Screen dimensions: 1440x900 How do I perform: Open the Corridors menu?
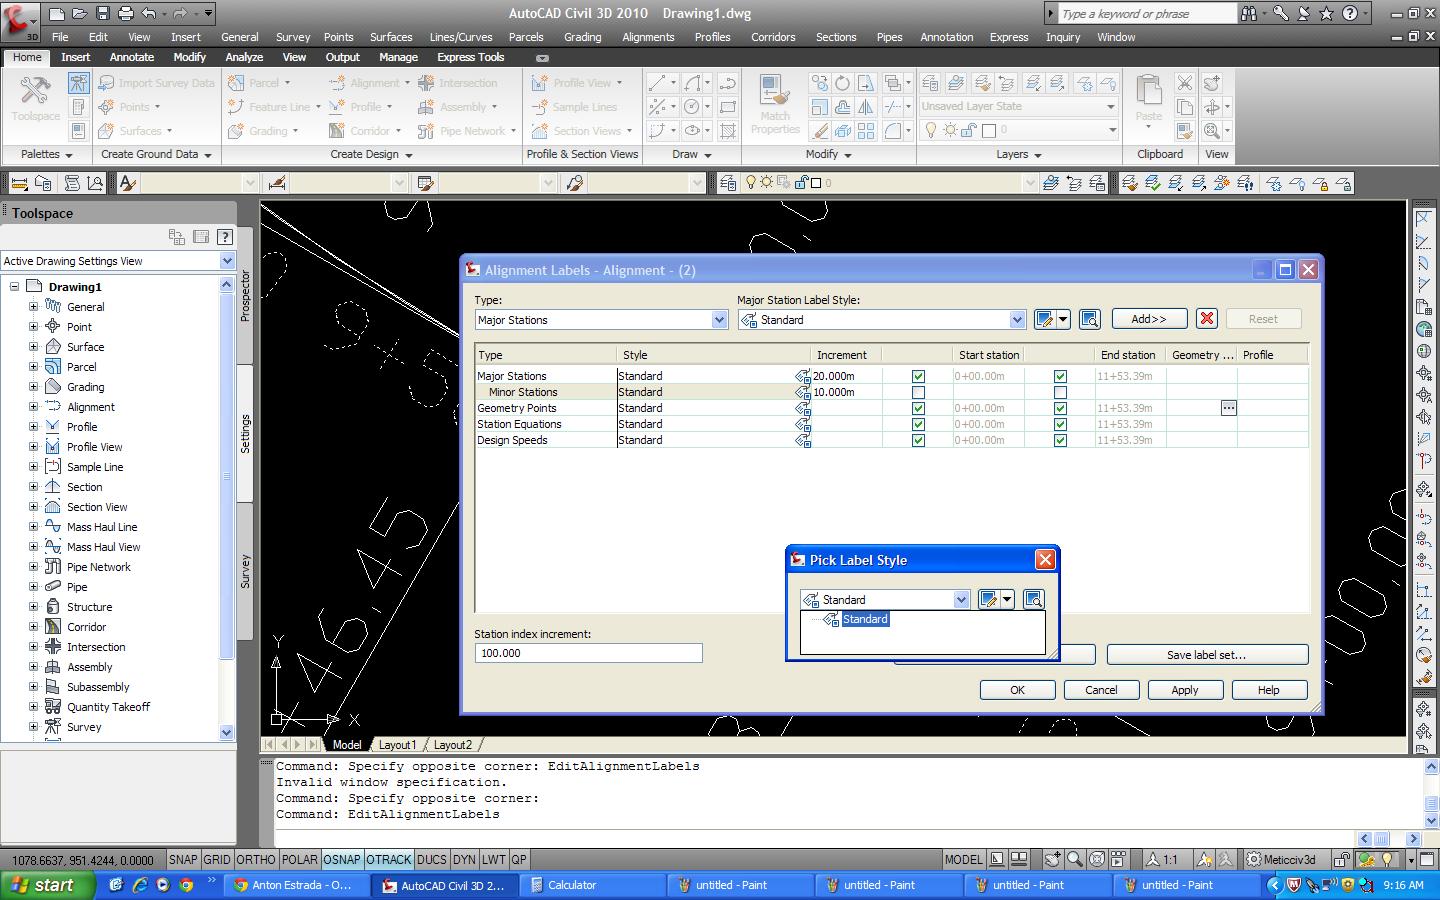(x=773, y=37)
